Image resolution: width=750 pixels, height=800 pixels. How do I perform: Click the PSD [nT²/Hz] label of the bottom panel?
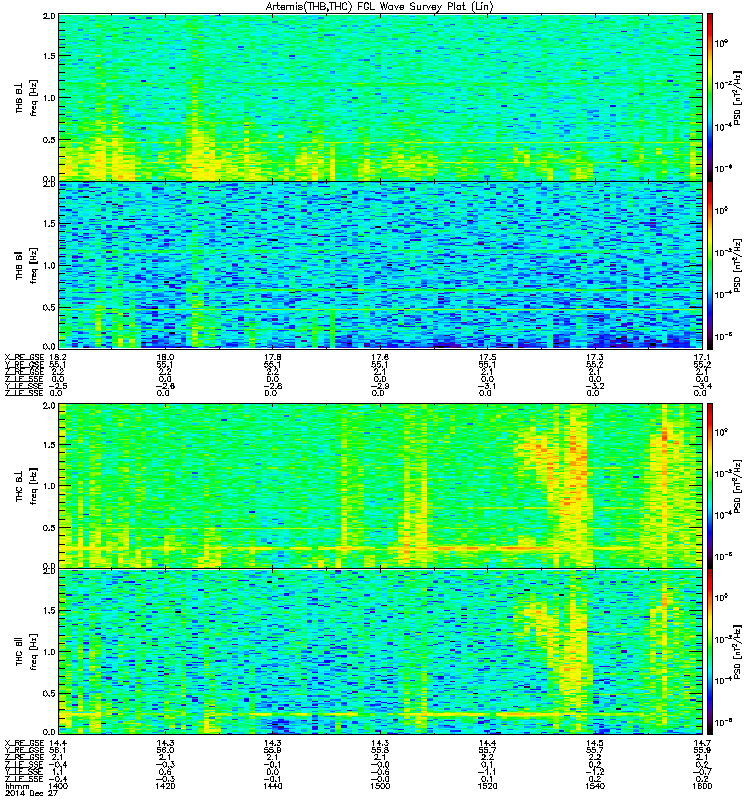pyautogui.click(x=738, y=652)
